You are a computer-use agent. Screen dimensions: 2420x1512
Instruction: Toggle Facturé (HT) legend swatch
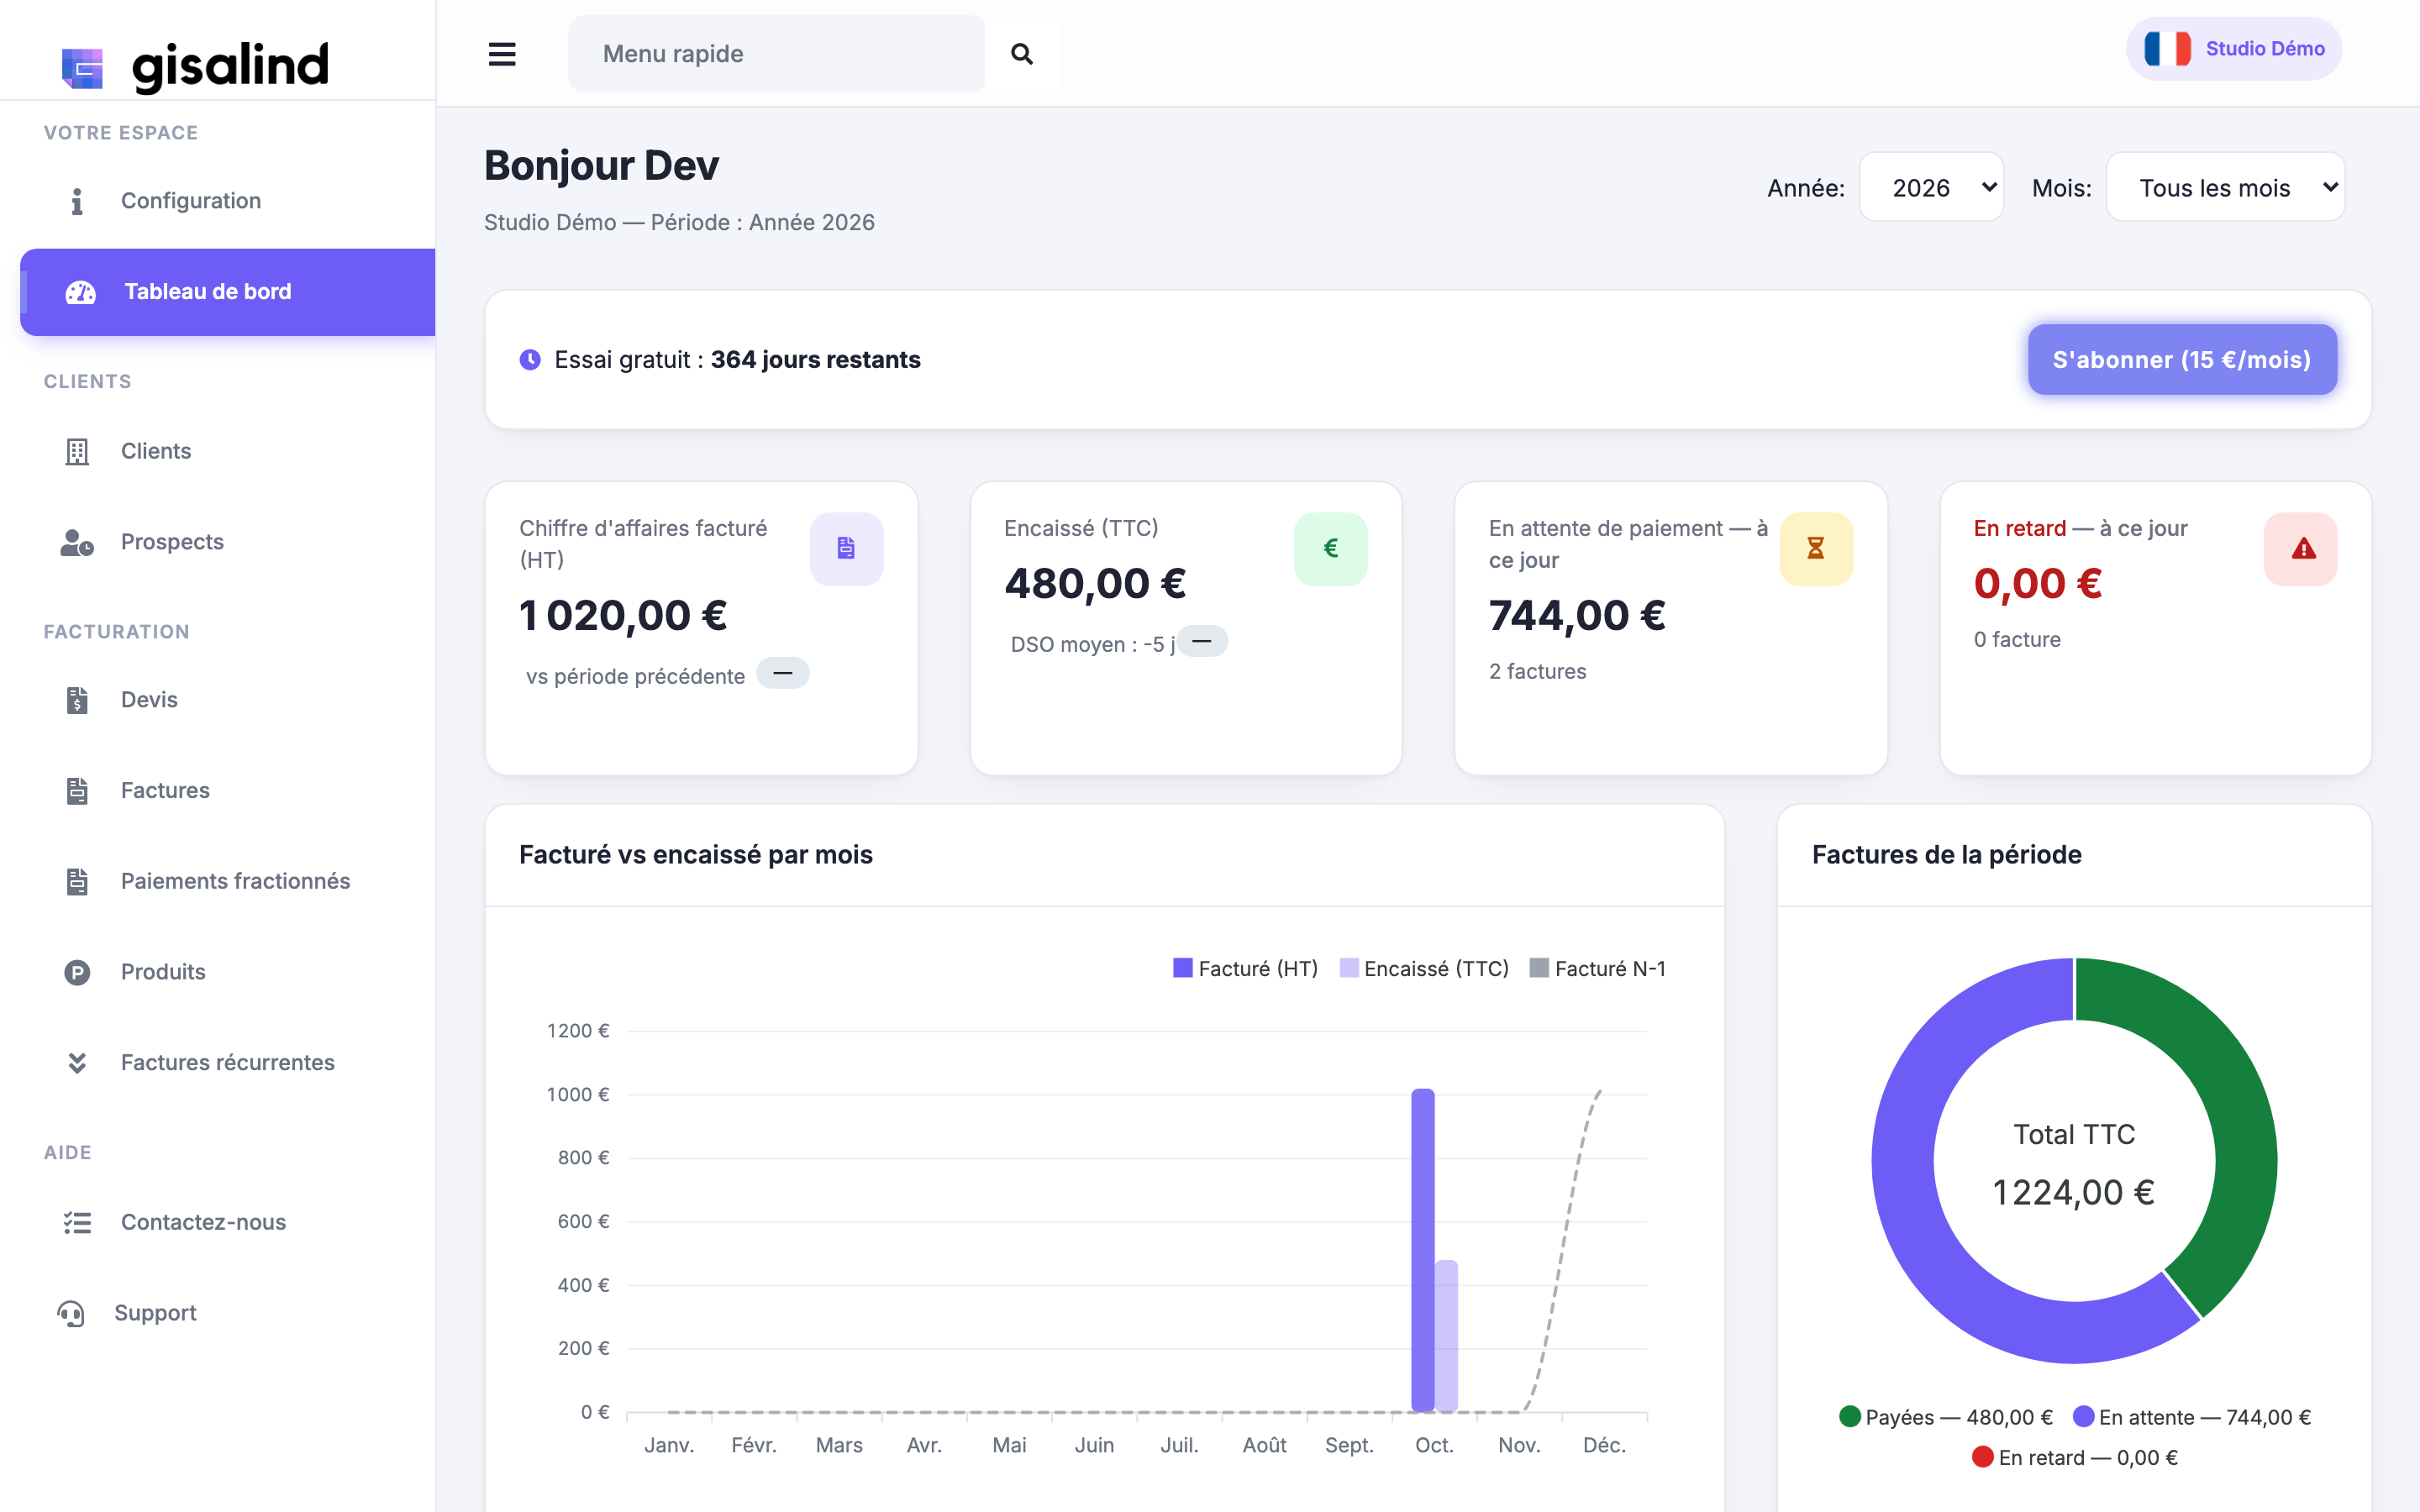[1182, 968]
